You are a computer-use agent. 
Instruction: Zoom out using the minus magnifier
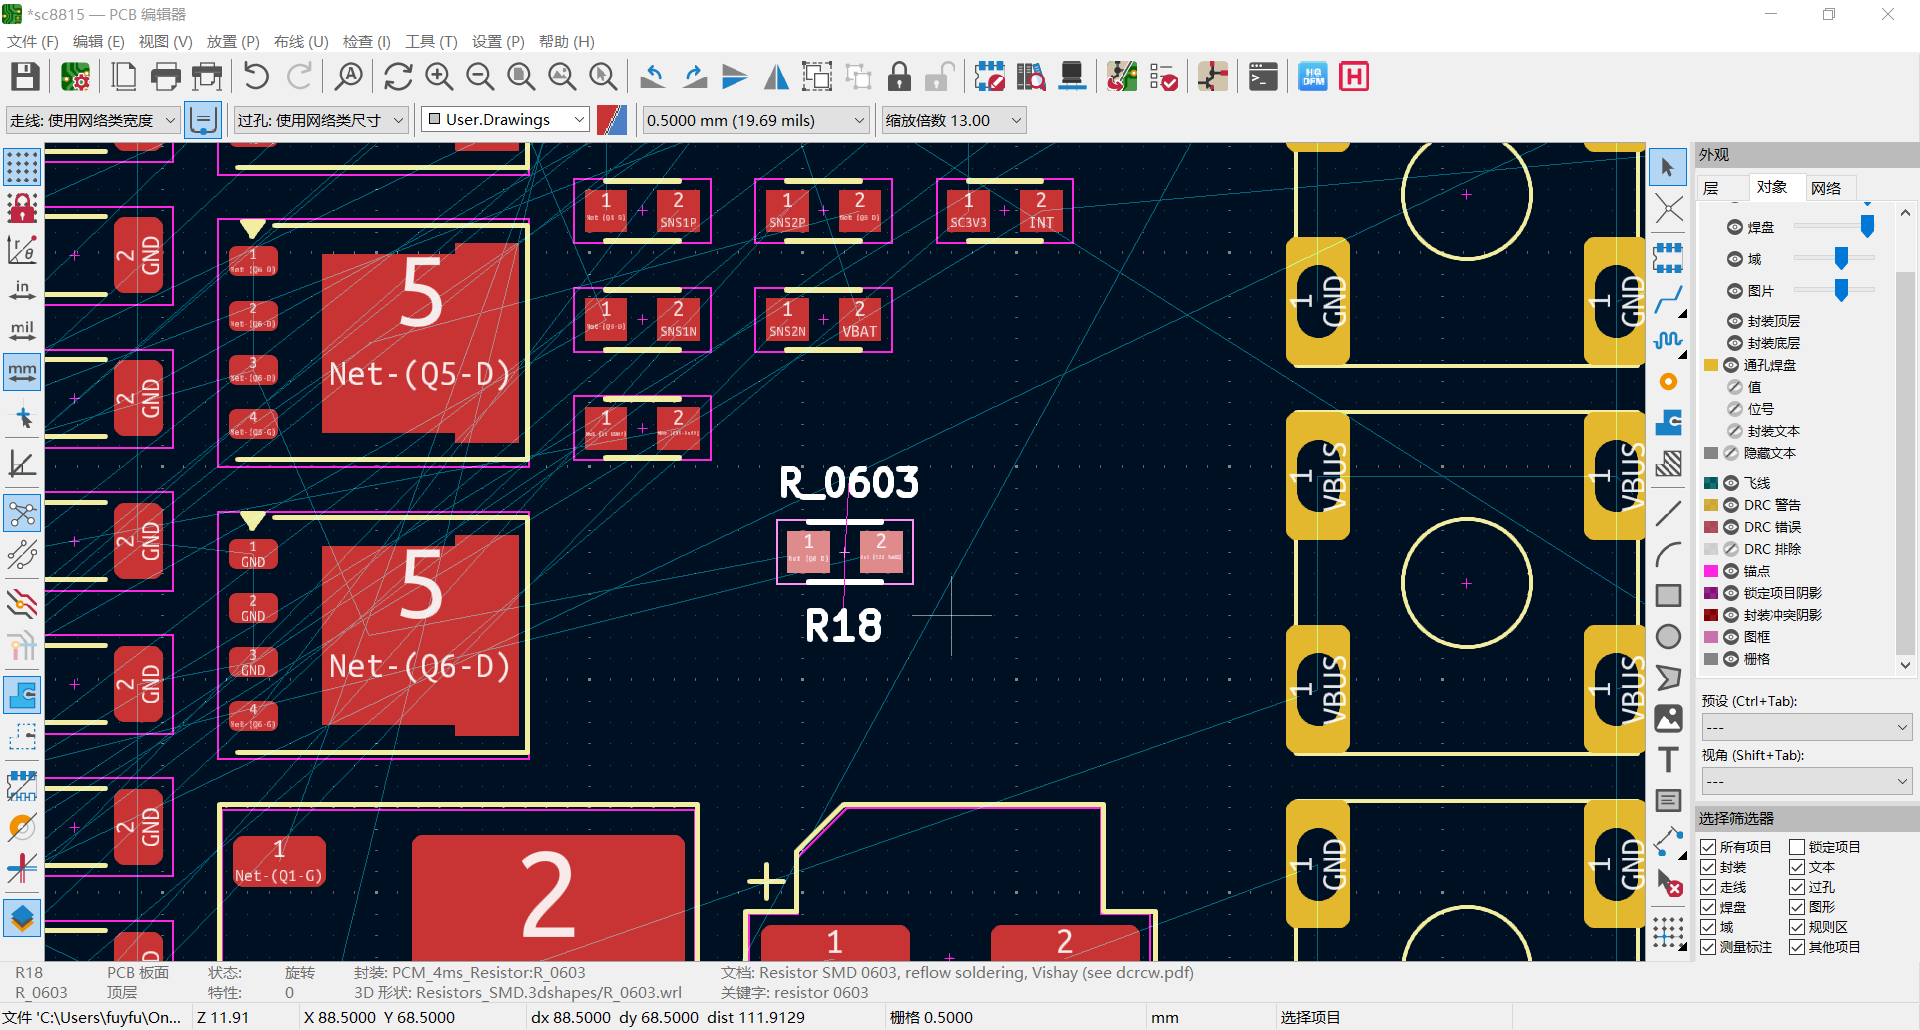(x=480, y=77)
